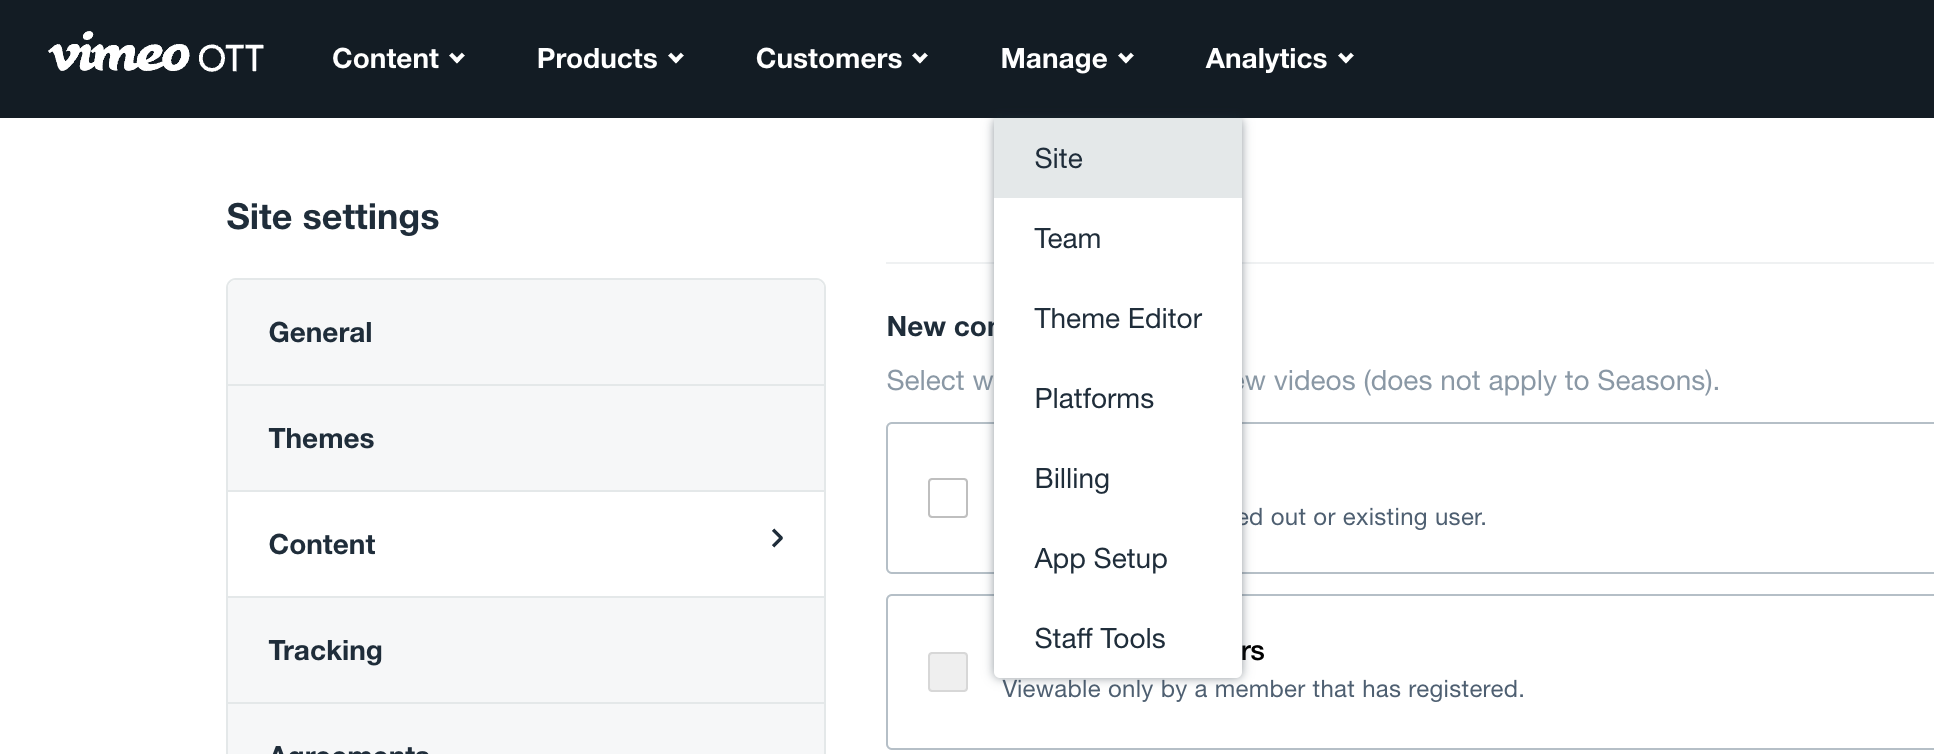1934x754 pixels.
Task: Go to Platforms in Manage menu
Action: pyautogui.click(x=1093, y=399)
